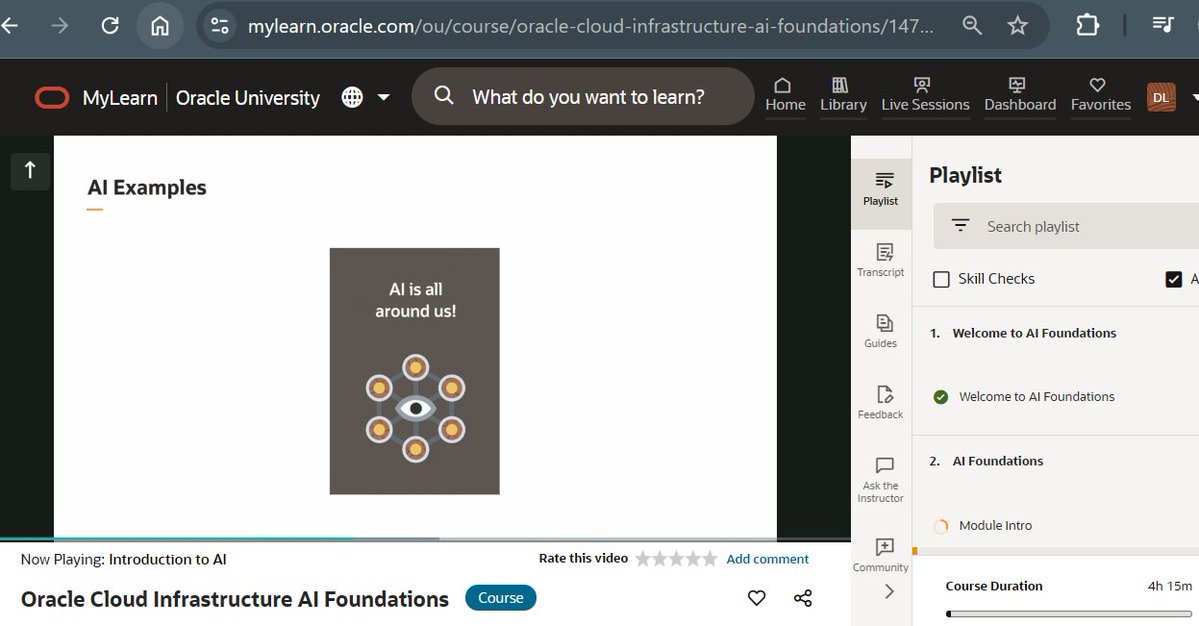Image resolution: width=1199 pixels, height=626 pixels.
Task: Click the Course badge button
Action: point(501,598)
